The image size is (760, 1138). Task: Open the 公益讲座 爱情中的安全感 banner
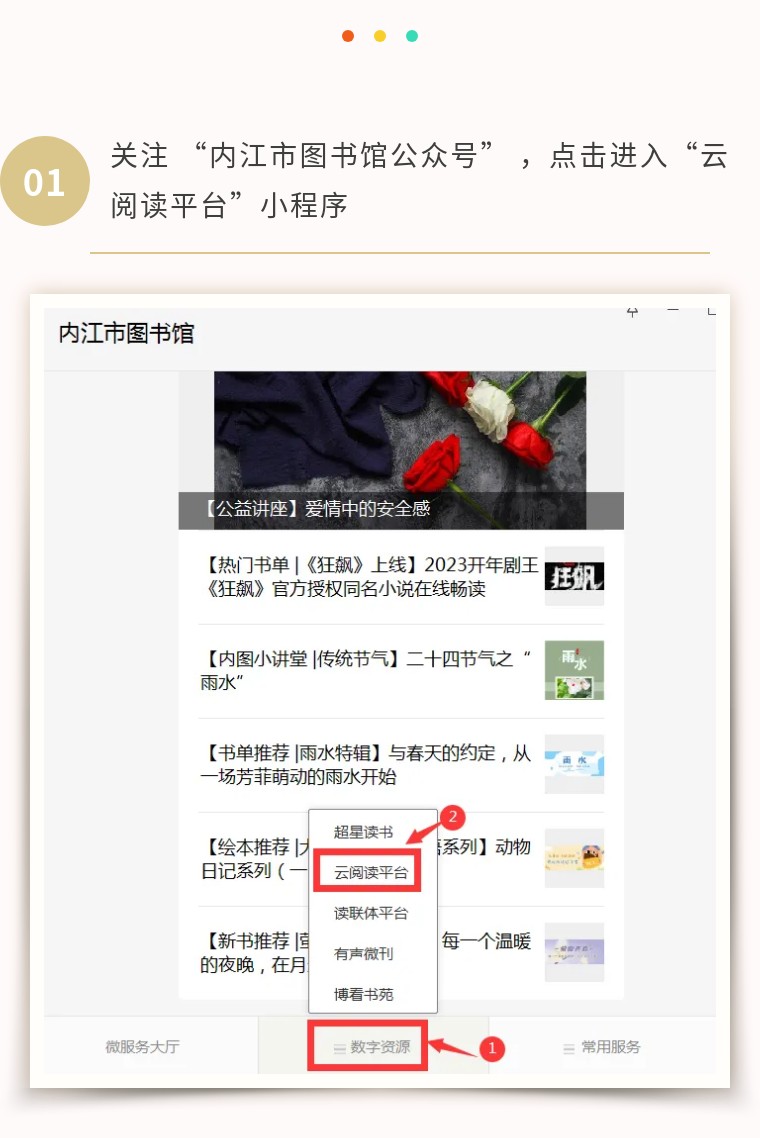tap(401, 450)
